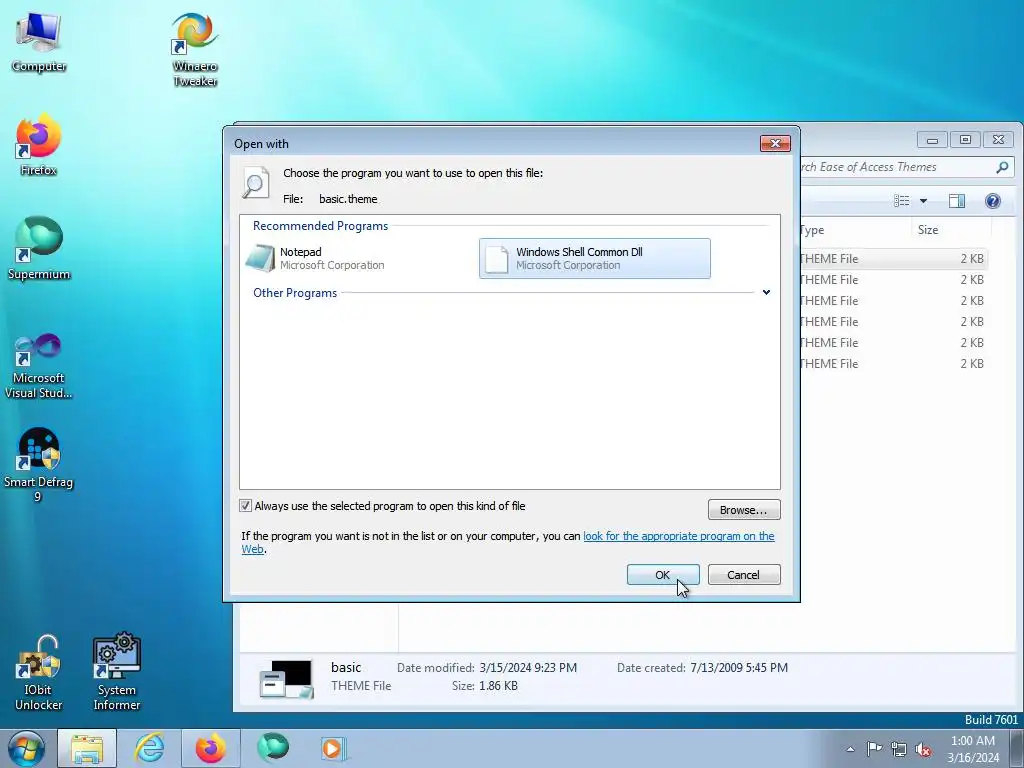The image size is (1024, 768).
Task: Cancel the Open with dialog
Action: click(744, 575)
